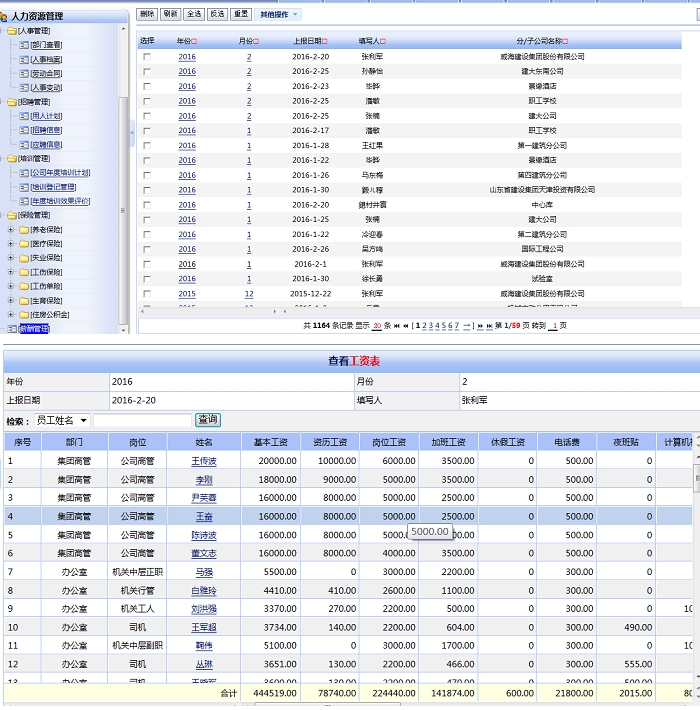Jump to the last page with the pager arrow
This screenshot has height=710, width=700.
489,326
